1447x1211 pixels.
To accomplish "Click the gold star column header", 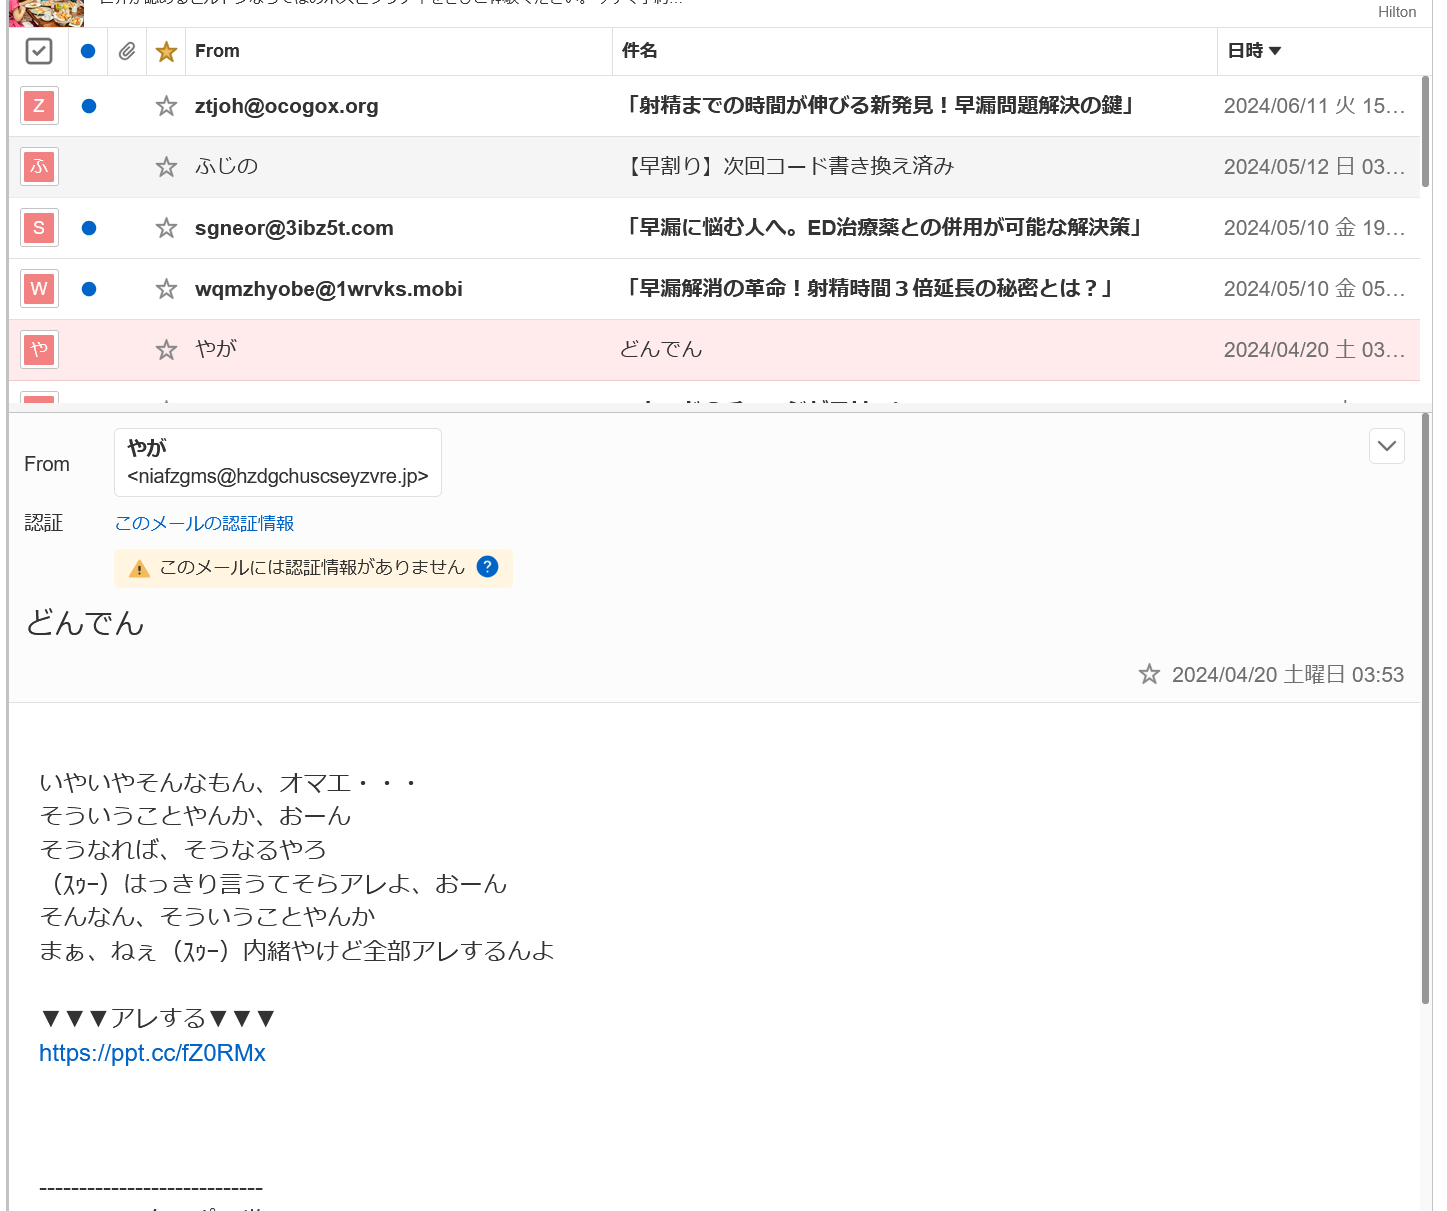I will pos(166,51).
